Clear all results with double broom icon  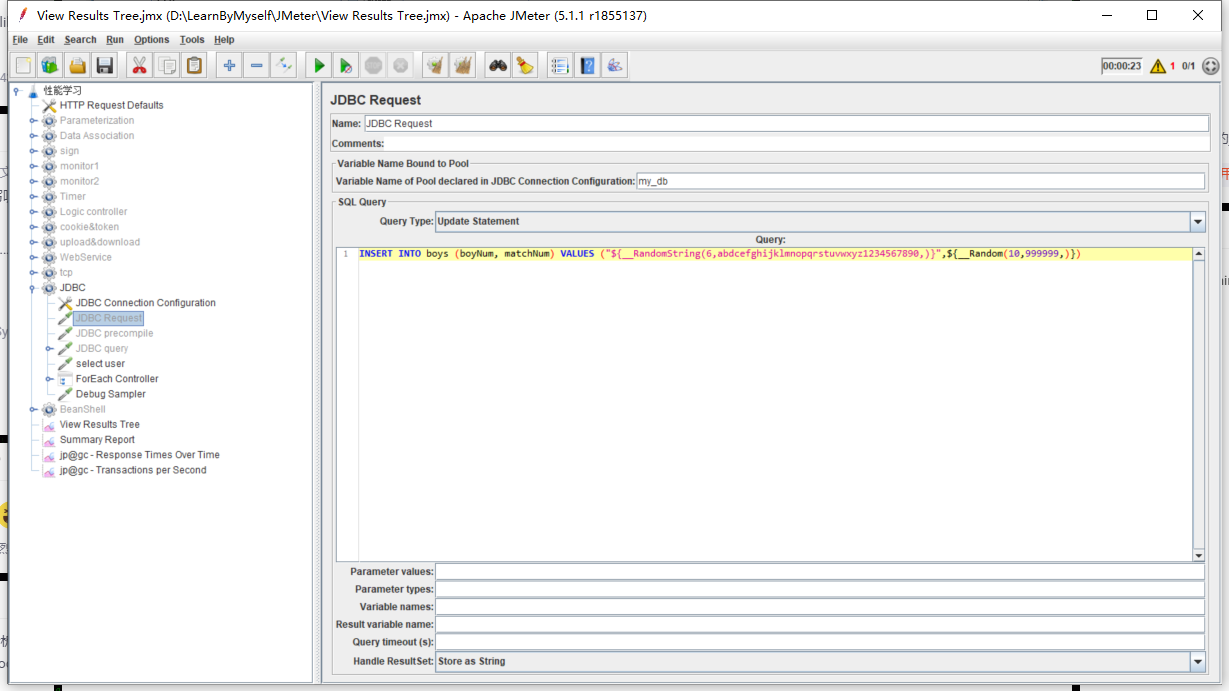pos(462,66)
